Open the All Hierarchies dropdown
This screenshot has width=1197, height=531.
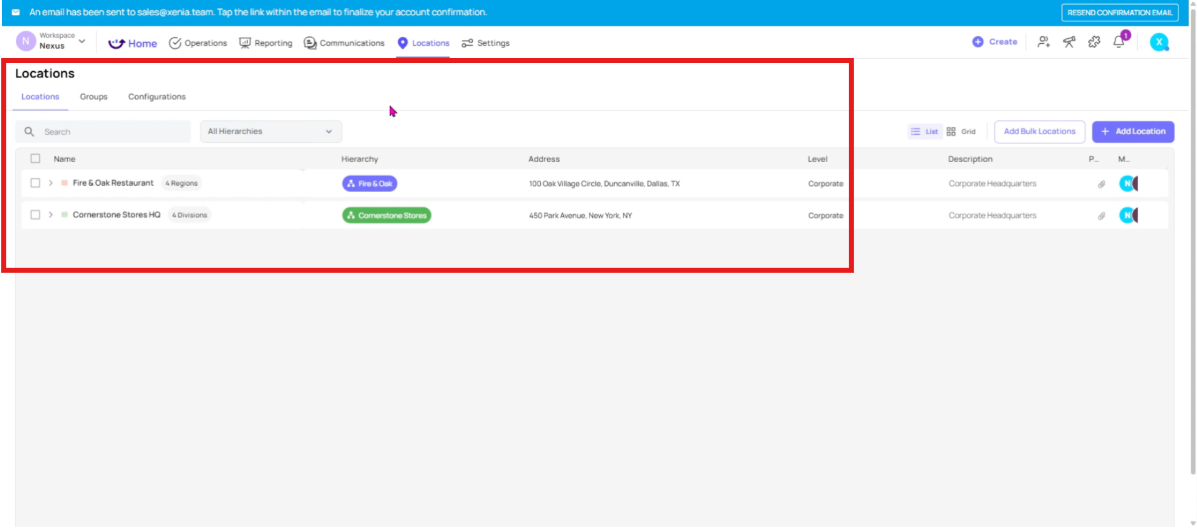click(x=270, y=131)
